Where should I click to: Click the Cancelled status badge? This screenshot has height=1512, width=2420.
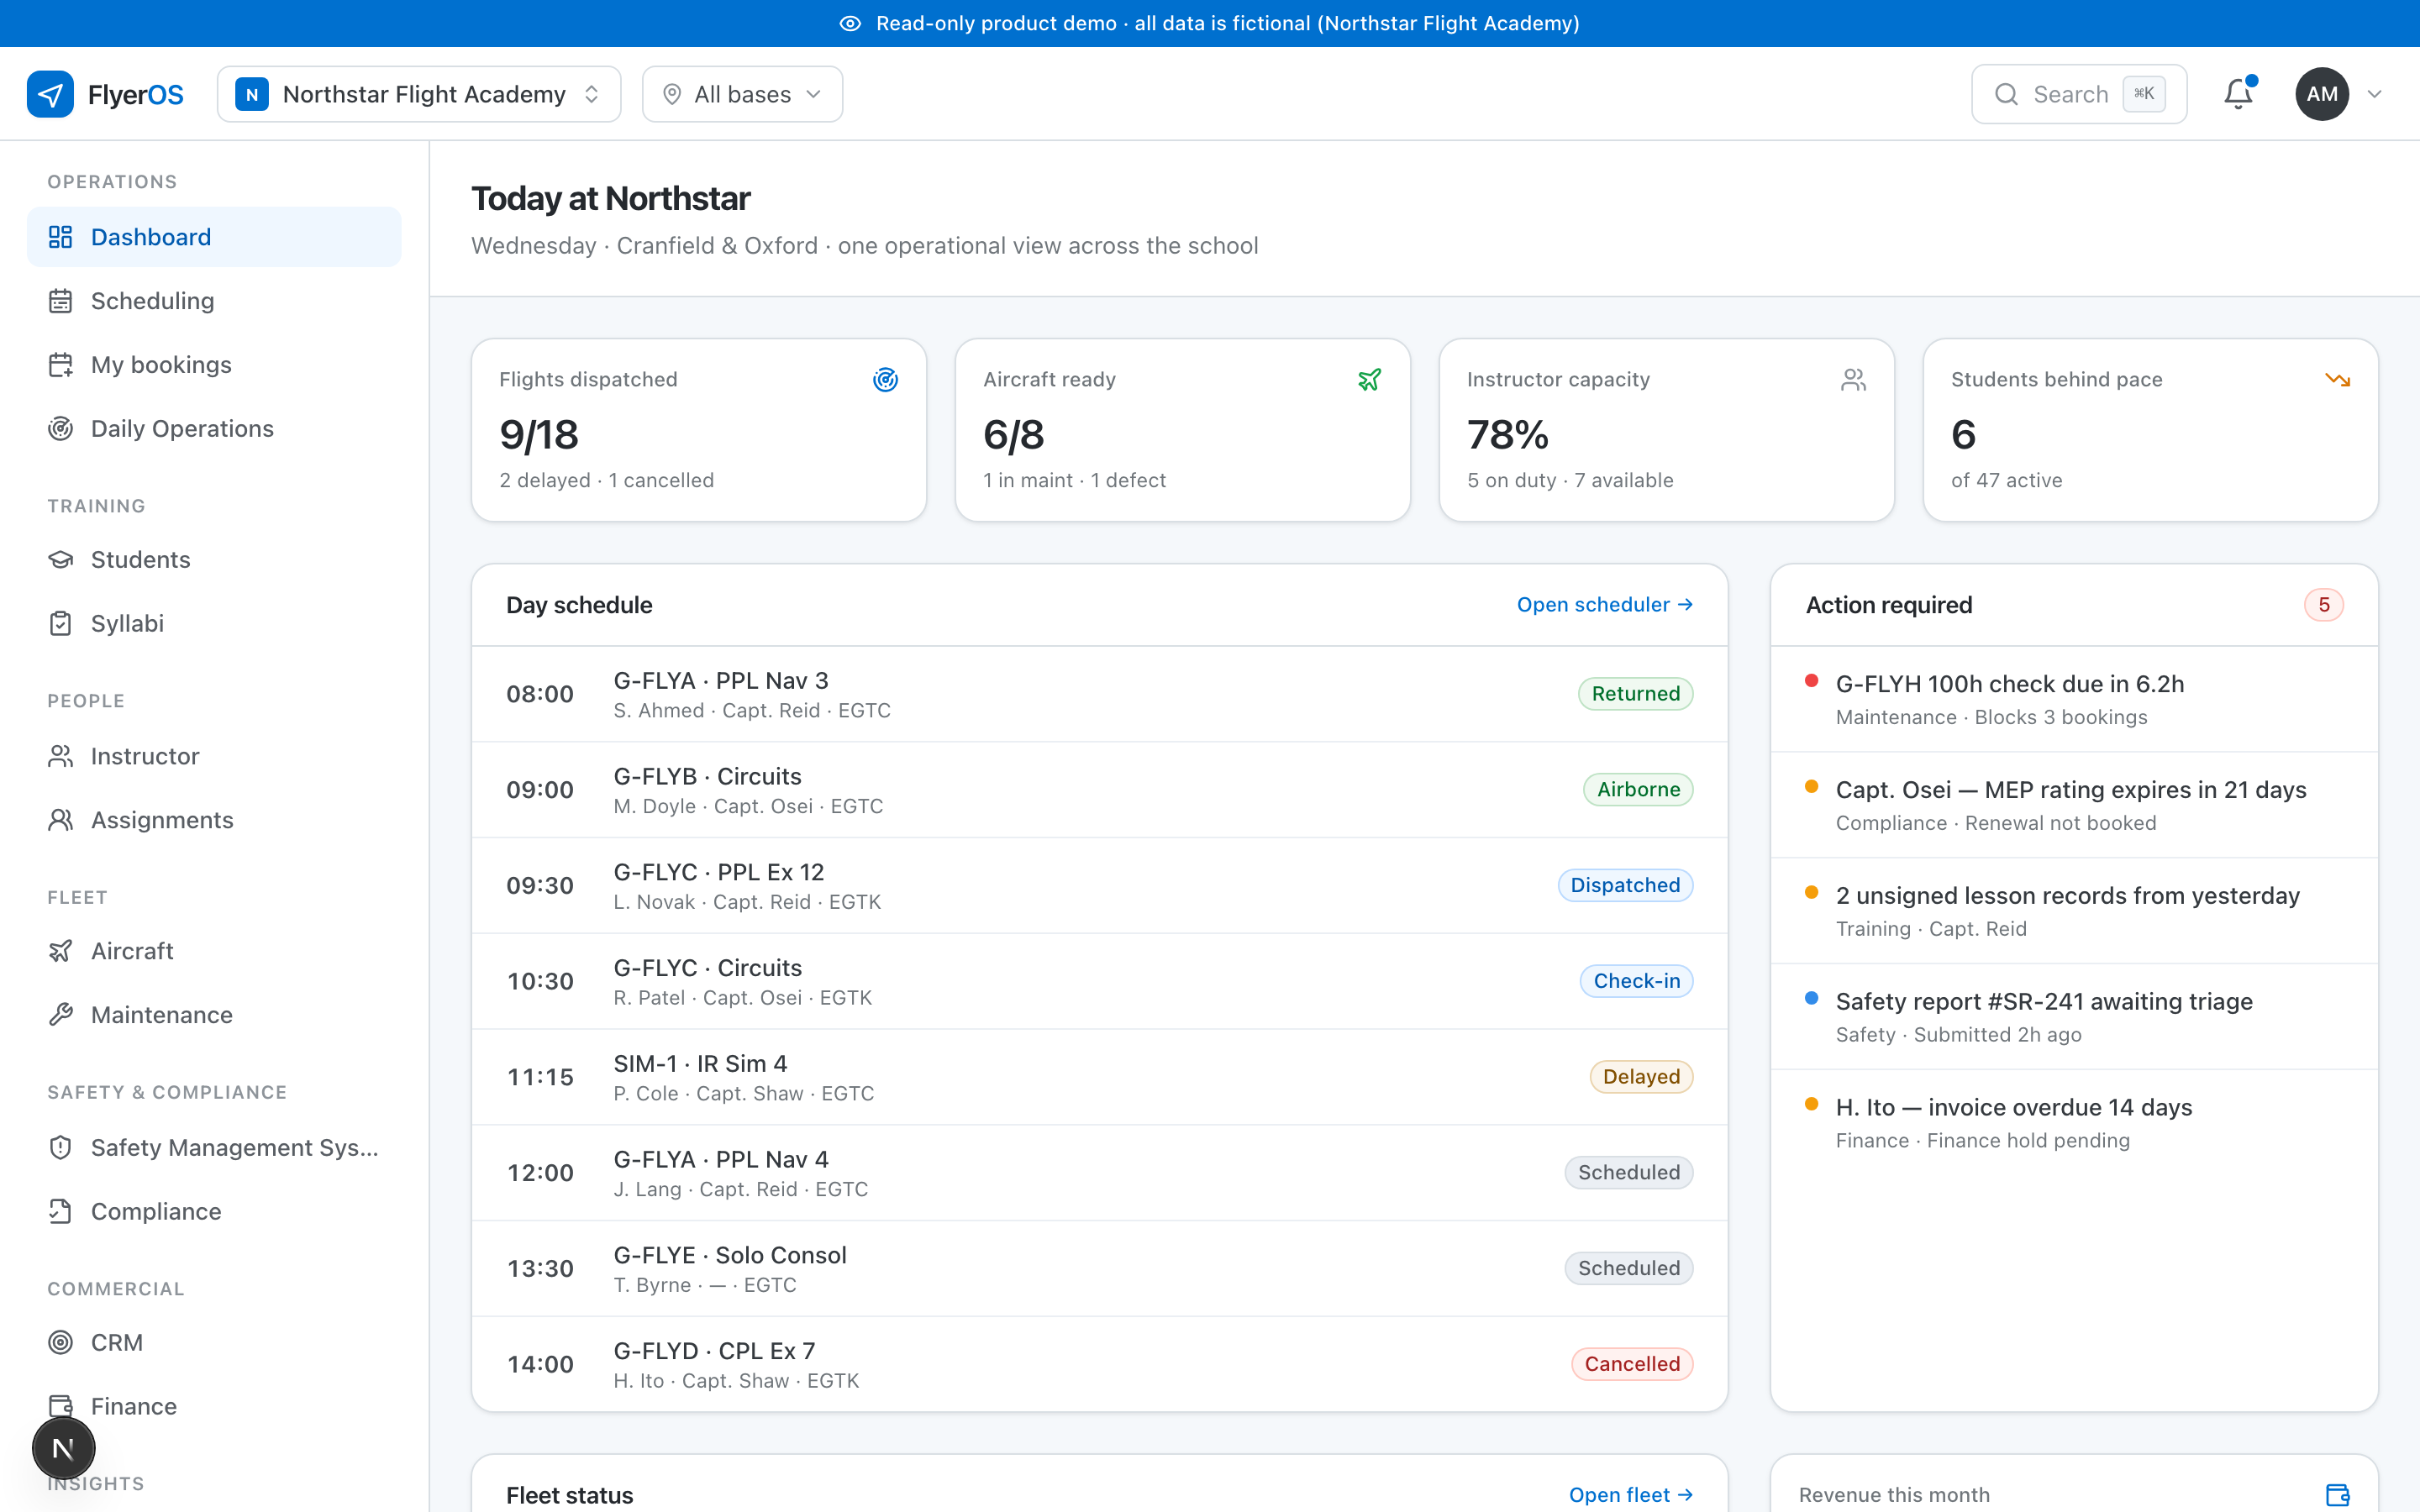(1632, 1365)
